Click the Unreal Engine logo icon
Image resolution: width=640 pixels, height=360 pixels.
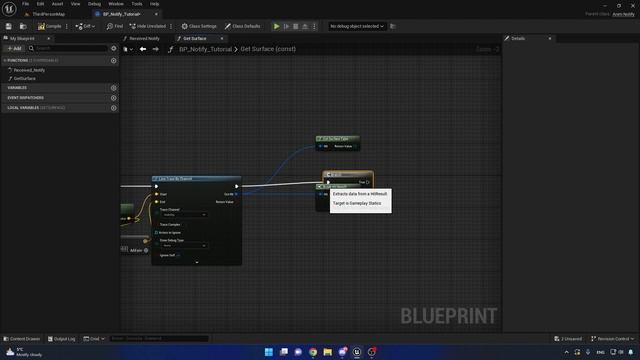click(9, 9)
